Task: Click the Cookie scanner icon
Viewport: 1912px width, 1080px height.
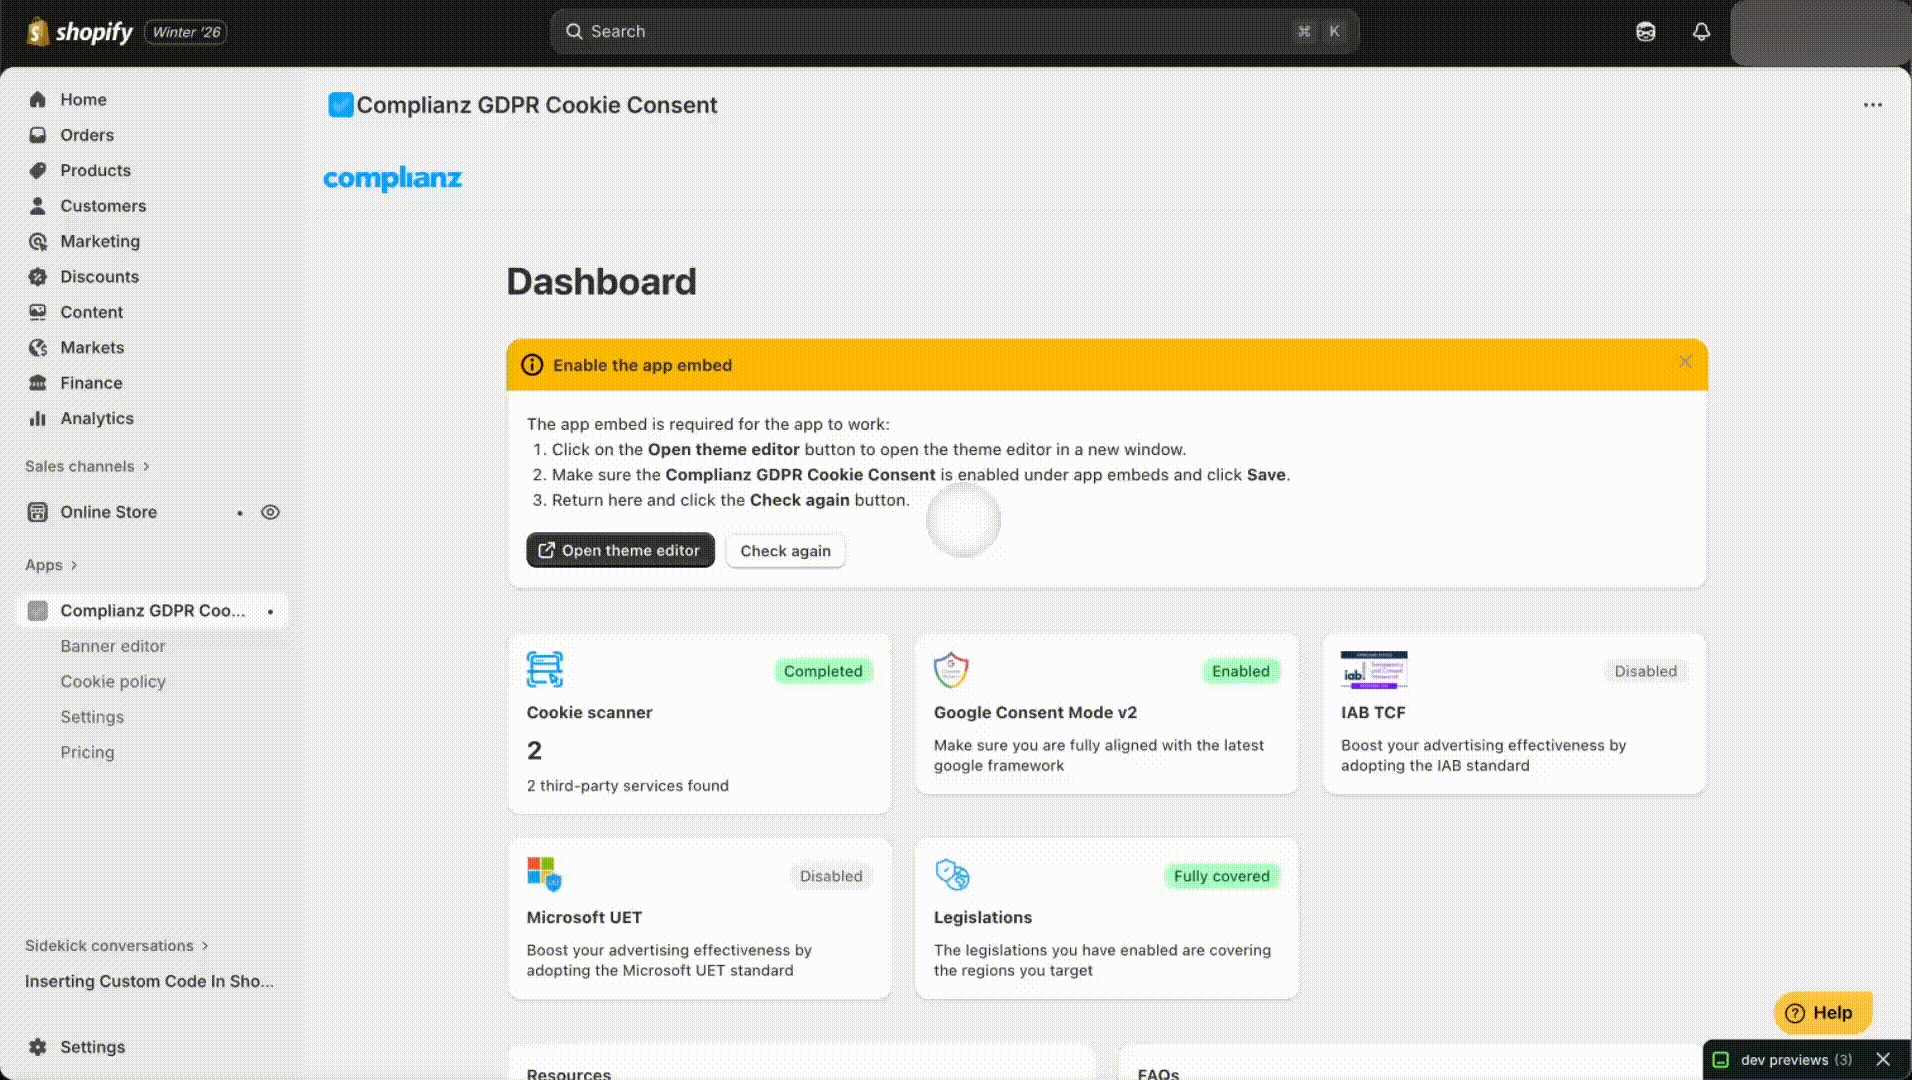Action: (545, 670)
